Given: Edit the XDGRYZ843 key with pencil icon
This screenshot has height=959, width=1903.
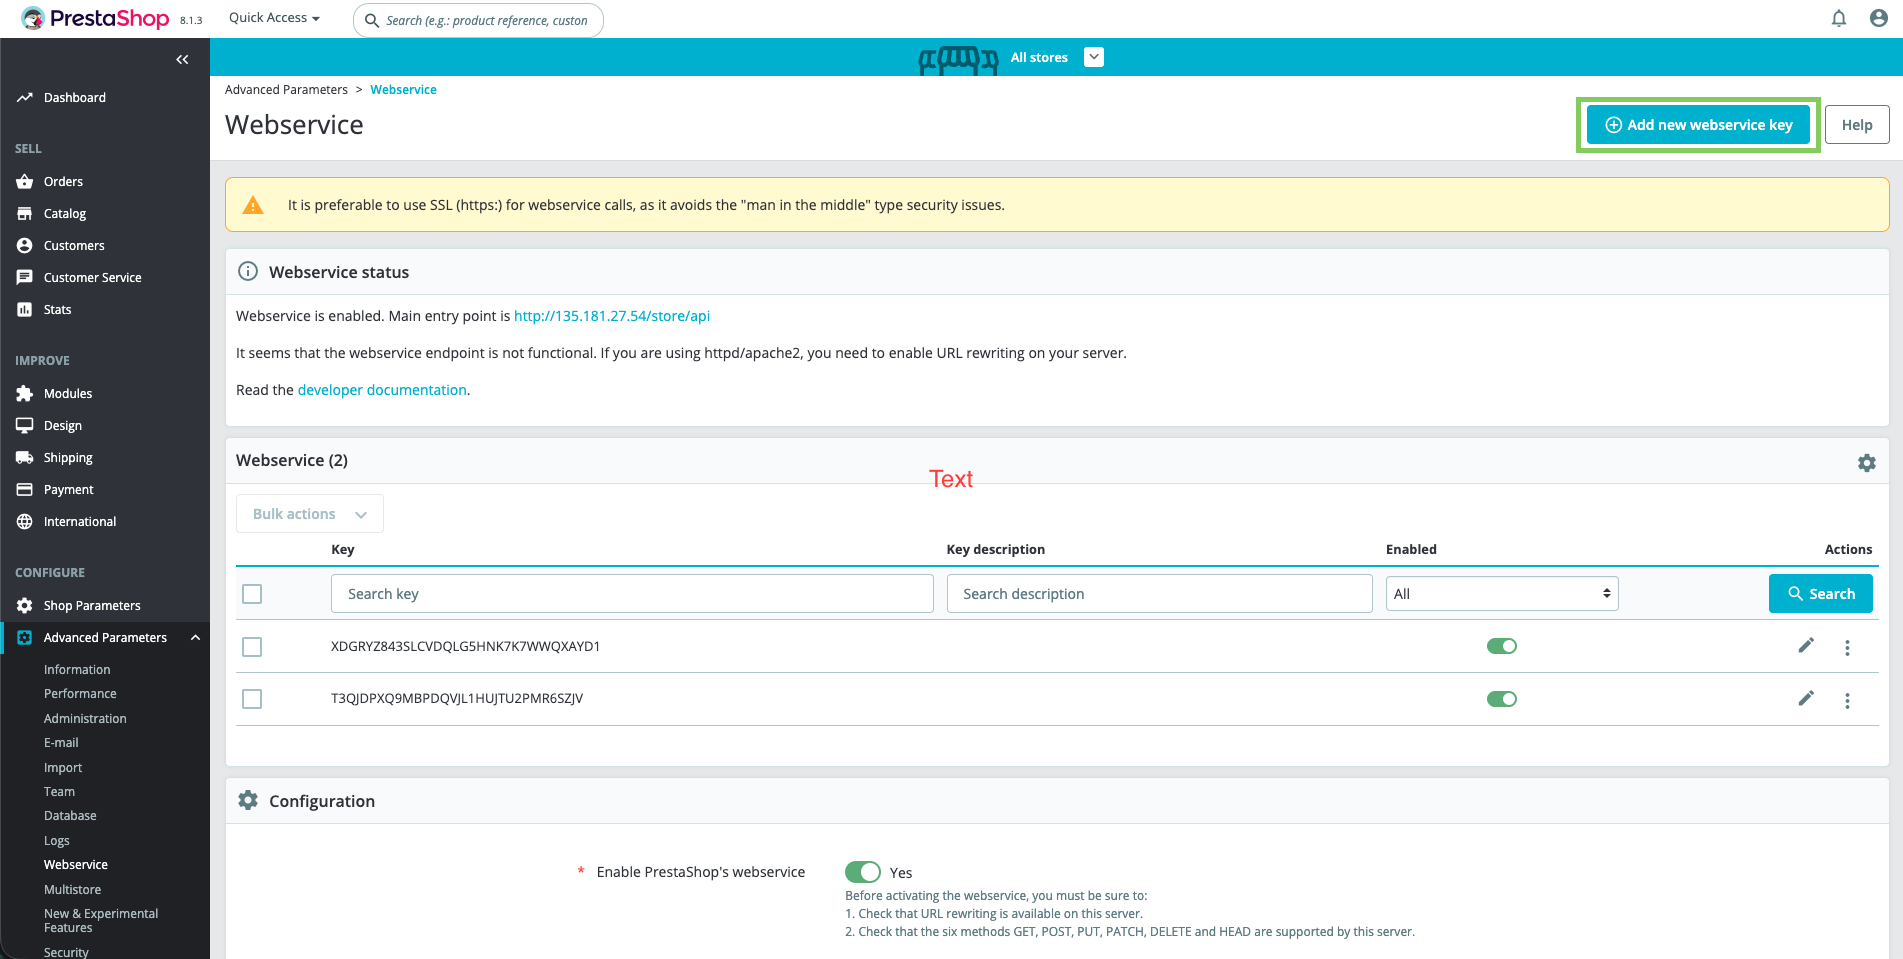Looking at the screenshot, I should 1805,646.
